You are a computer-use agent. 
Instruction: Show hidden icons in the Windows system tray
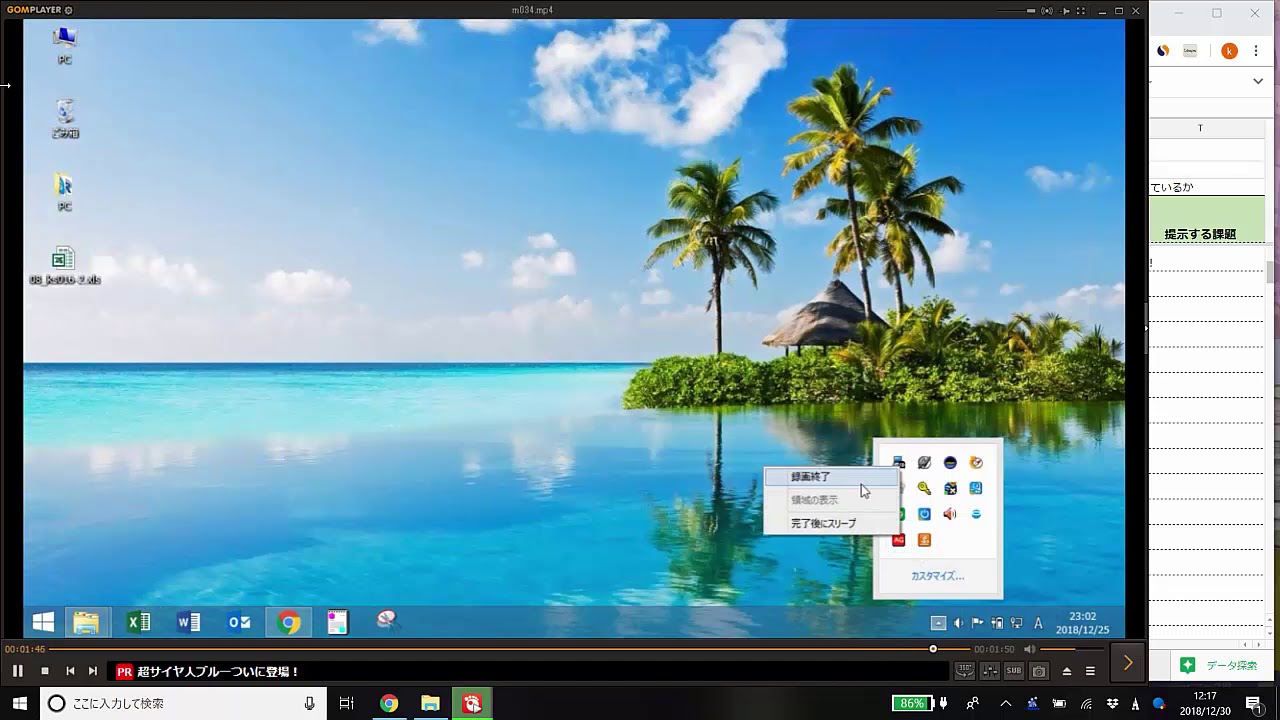1006,704
